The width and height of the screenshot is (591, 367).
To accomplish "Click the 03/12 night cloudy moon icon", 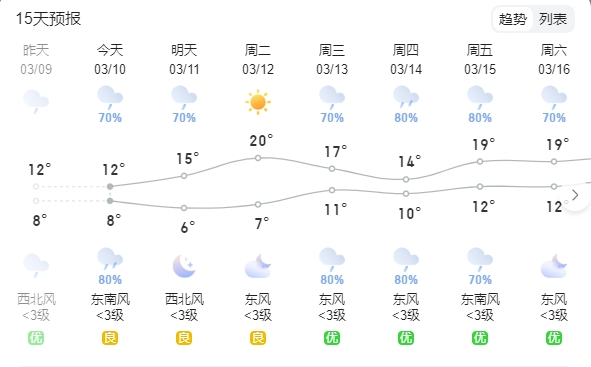I will click(x=258, y=266).
